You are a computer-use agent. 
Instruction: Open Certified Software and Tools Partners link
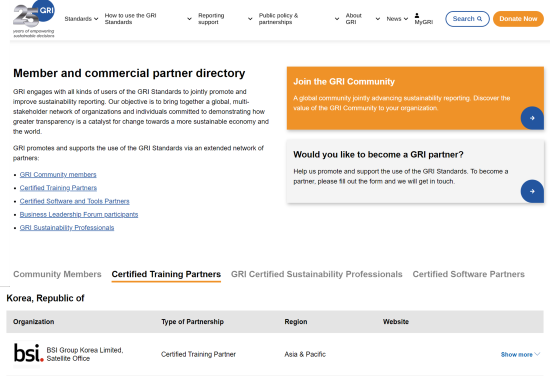(74, 201)
